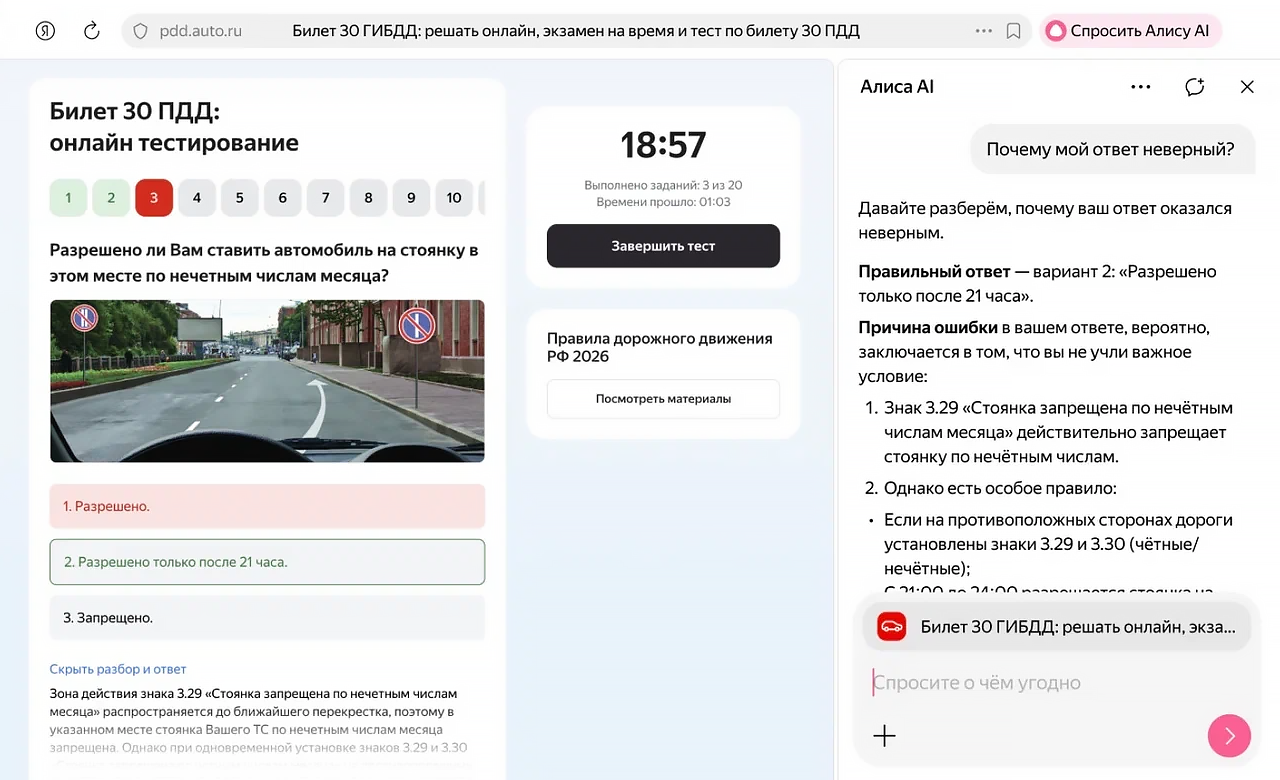Finish the test with Завершить тест
The height and width of the screenshot is (780, 1280).
663,246
